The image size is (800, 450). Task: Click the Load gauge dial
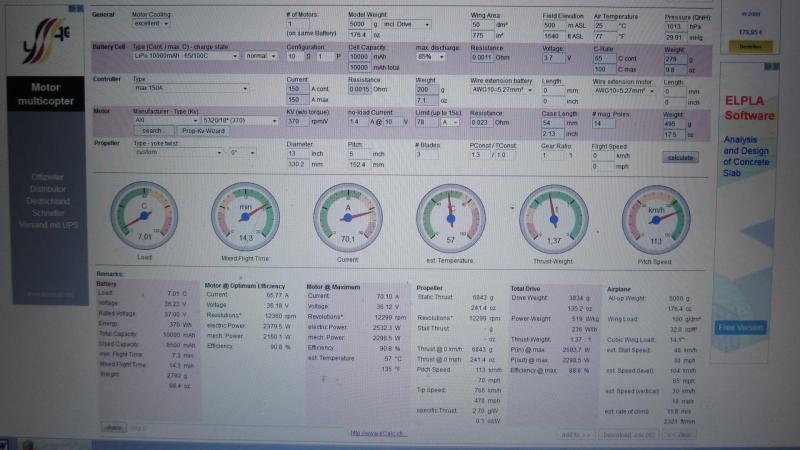coord(144,216)
